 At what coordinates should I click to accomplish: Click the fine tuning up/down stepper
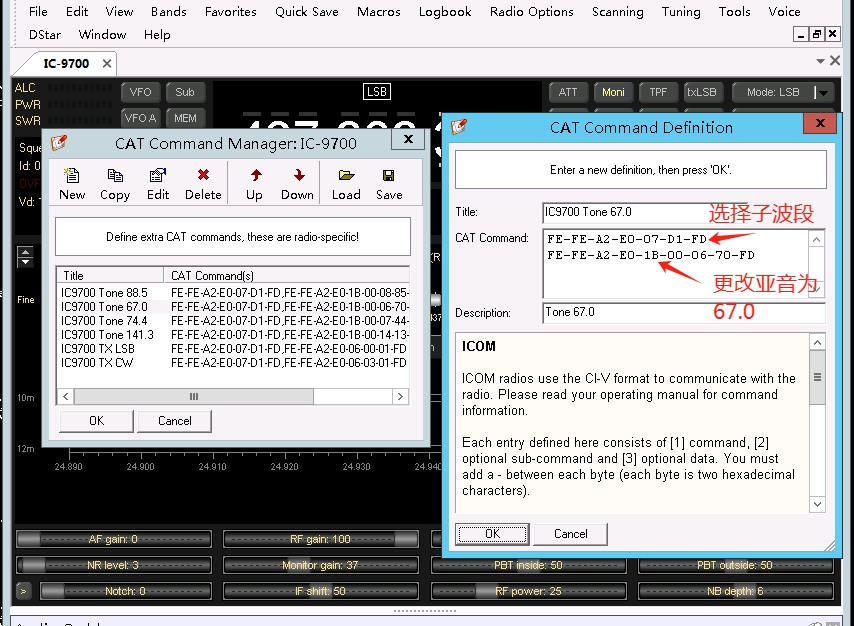[25, 257]
